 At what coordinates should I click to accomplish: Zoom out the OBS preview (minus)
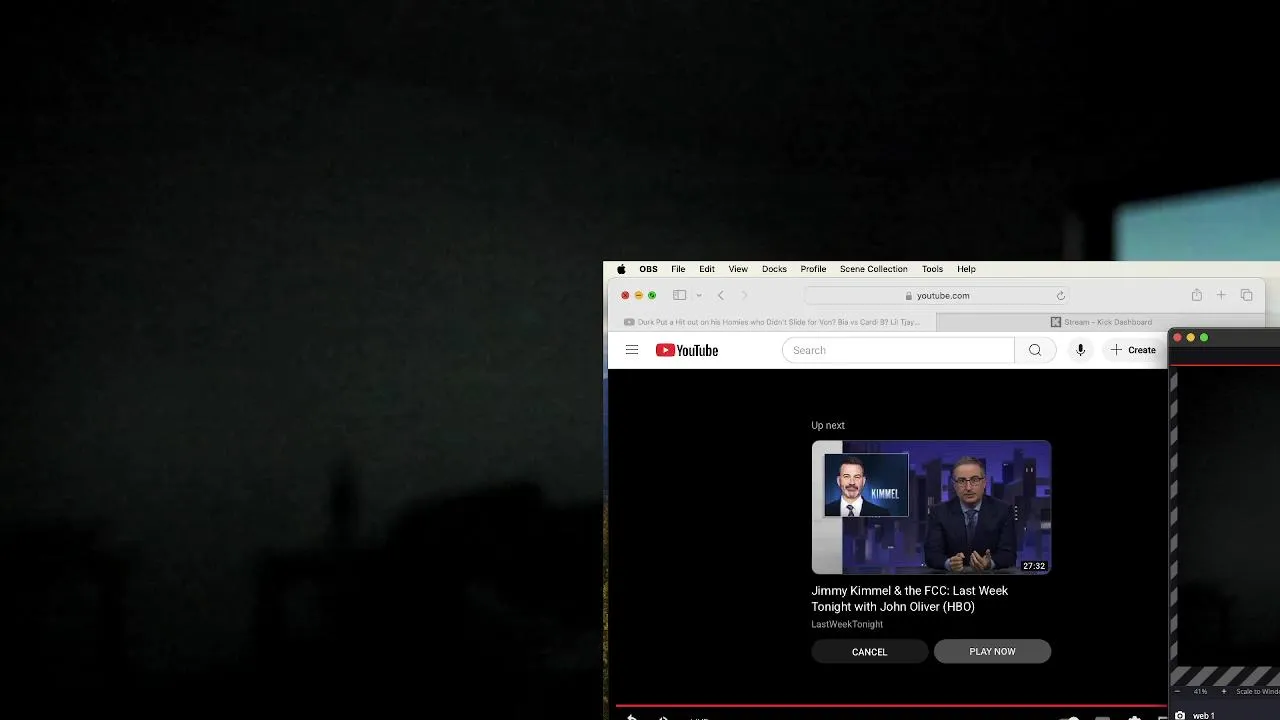tap(1177, 691)
